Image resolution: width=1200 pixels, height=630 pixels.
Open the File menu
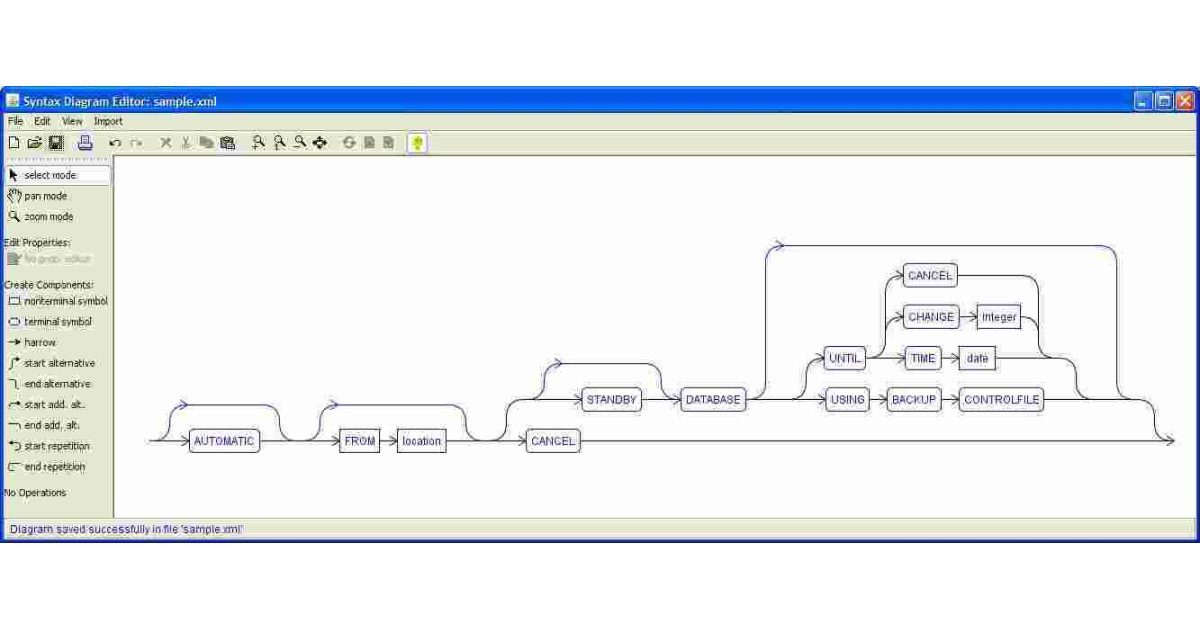tap(15, 121)
